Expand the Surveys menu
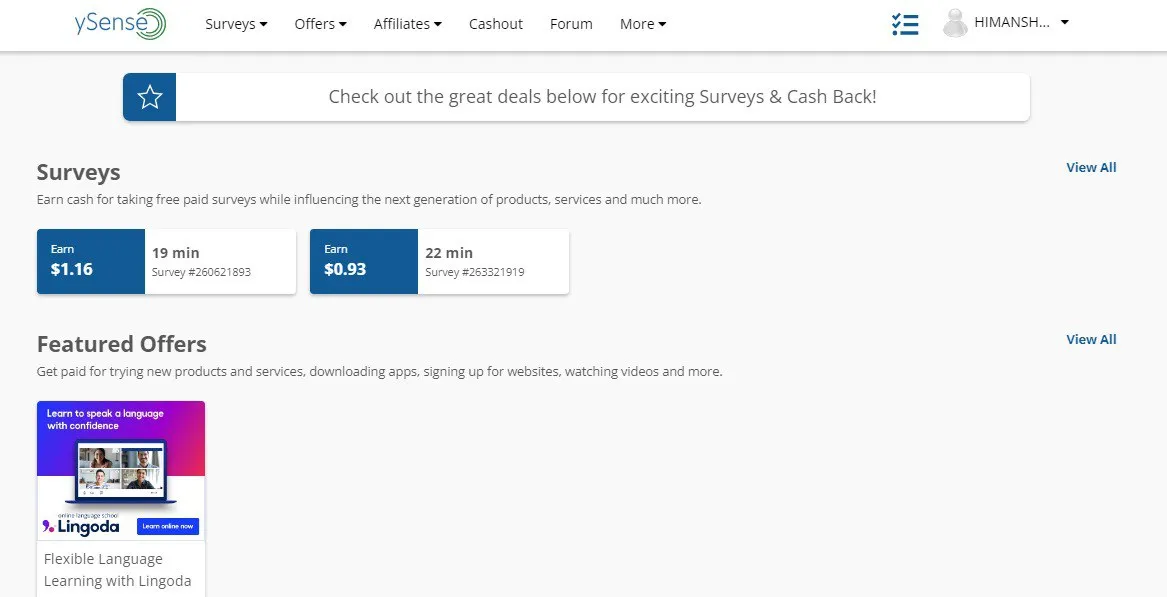1167x597 pixels. click(236, 24)
